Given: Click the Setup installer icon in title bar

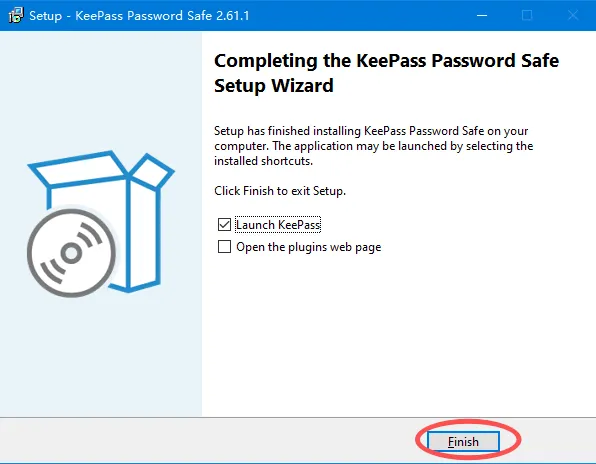Looking at the screenshot, I should coord(16,15).
